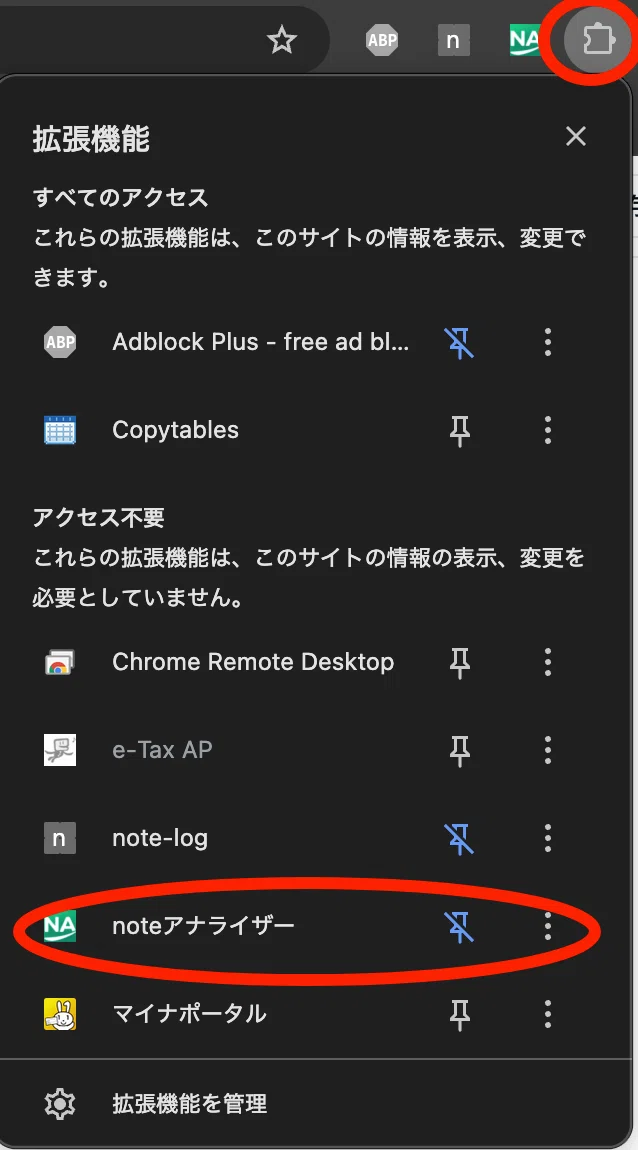Open the note-log toolbar extension icon
Screen dimensions: 638x1150
[x=453, y=40]
